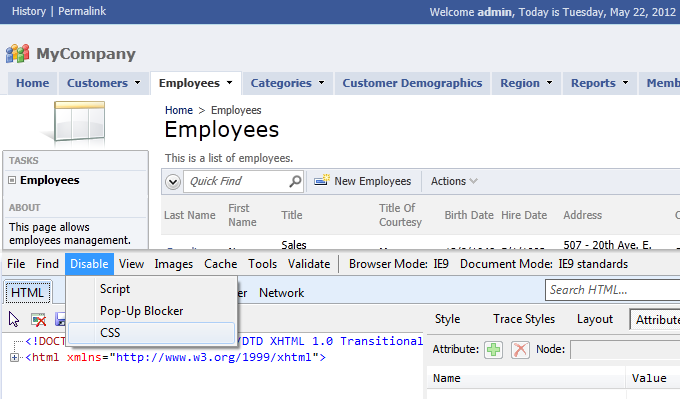Sort by Title Of Courtesy column
The image size is (680, 399).
click(x=400, y=215)
